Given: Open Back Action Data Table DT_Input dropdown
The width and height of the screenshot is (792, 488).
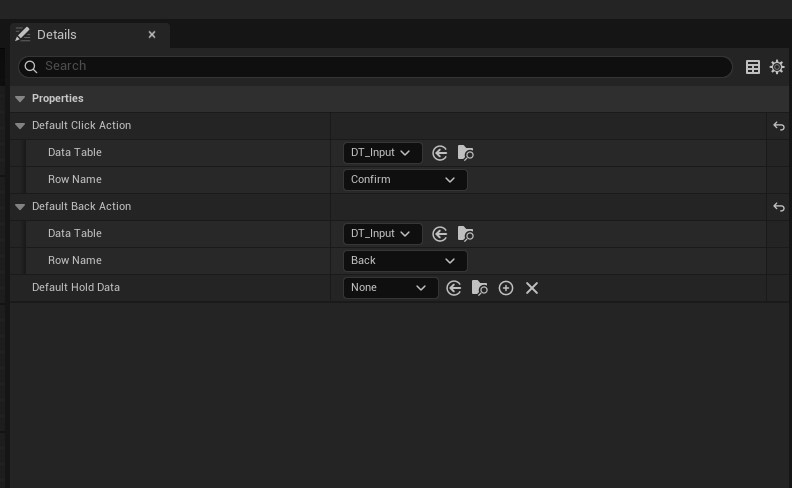Looking at the screenshot, I should pos(382,233).
